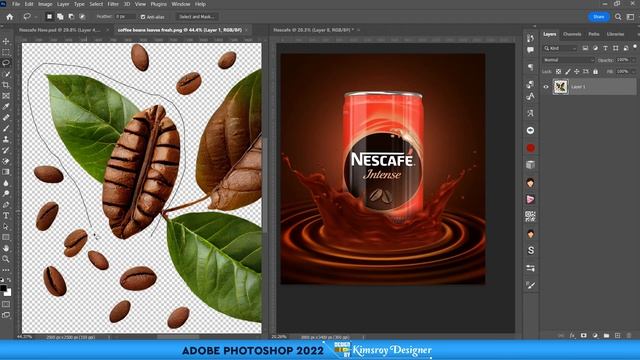640x360 pixels.
Task: Click the Home icon in options bar
Action: point(9,17)
